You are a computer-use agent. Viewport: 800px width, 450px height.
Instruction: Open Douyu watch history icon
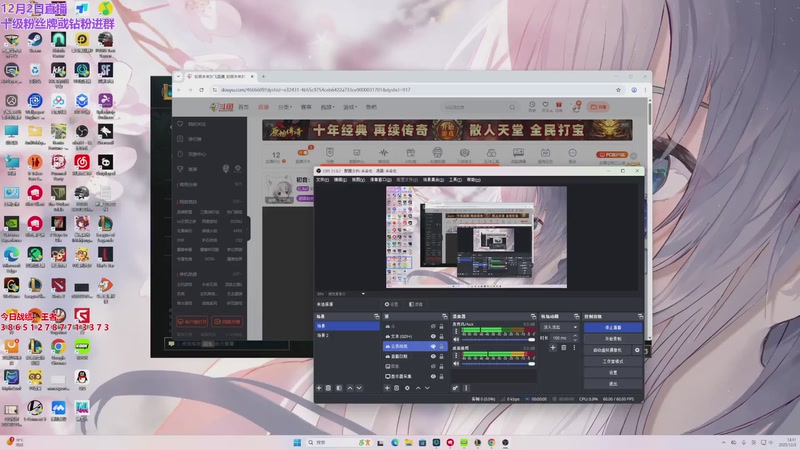point(532,106)
